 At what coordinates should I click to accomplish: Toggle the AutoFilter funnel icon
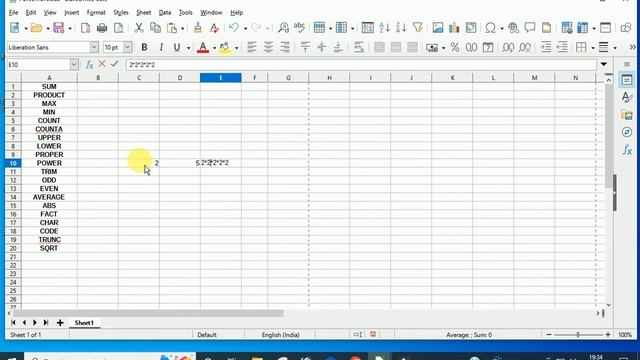click(418, 28)
